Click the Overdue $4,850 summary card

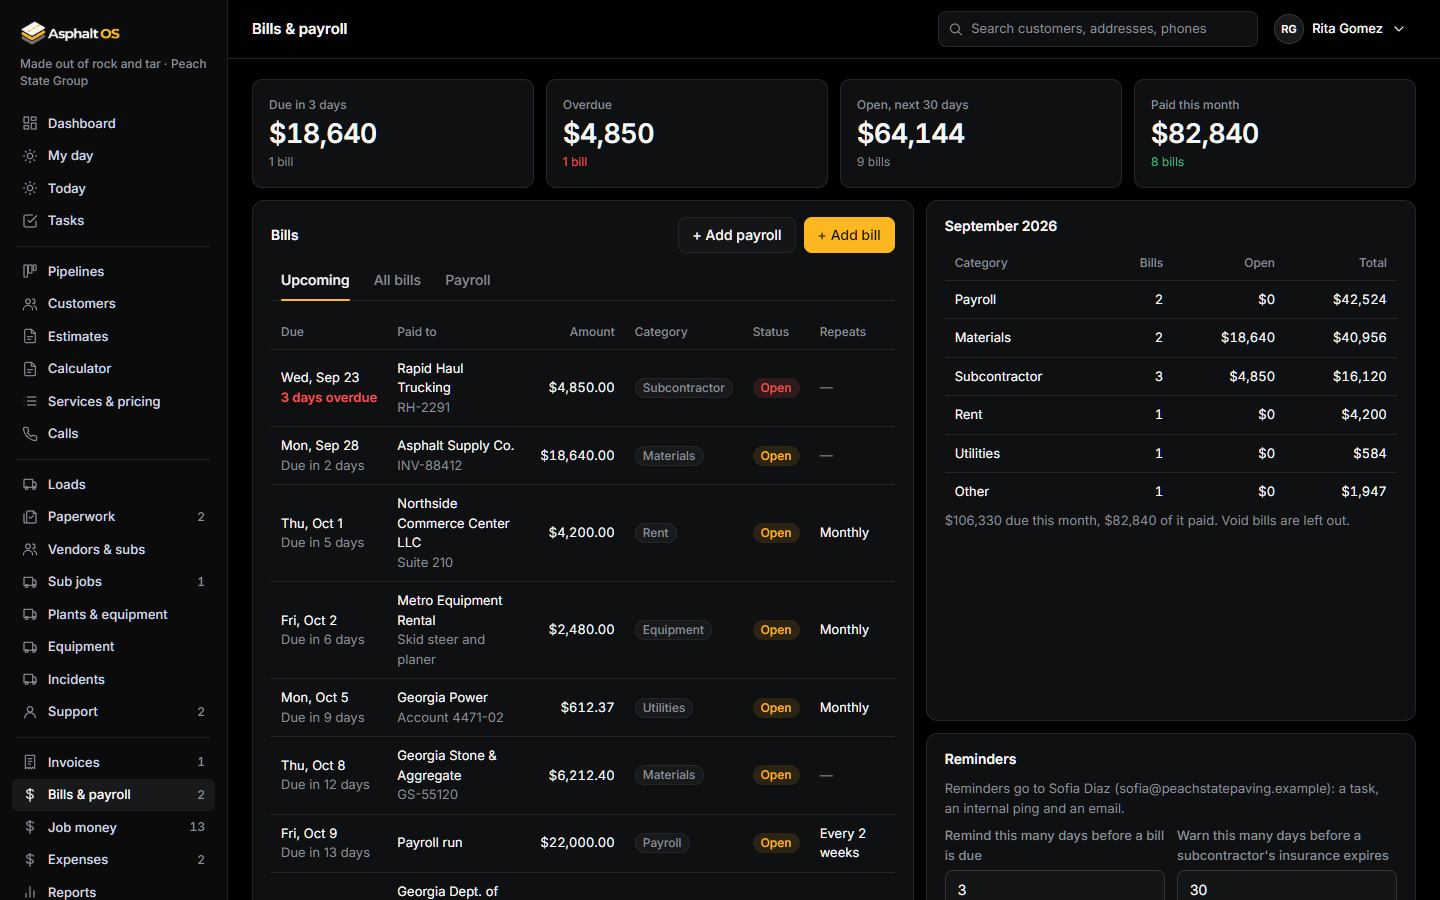687,133
